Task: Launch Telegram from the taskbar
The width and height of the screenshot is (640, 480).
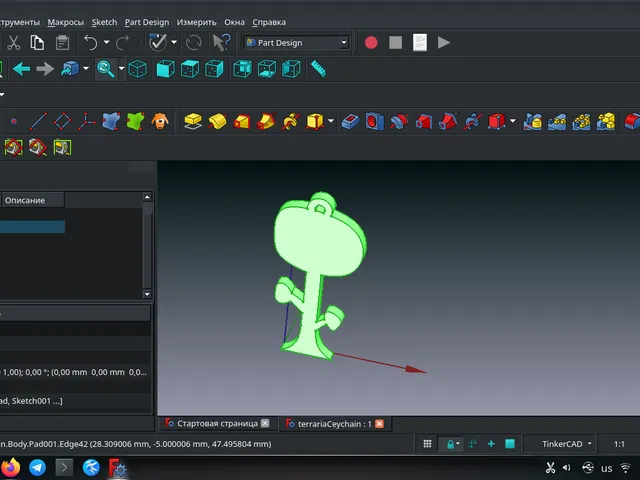Action: pyautogui.click(x=37, y=467)
